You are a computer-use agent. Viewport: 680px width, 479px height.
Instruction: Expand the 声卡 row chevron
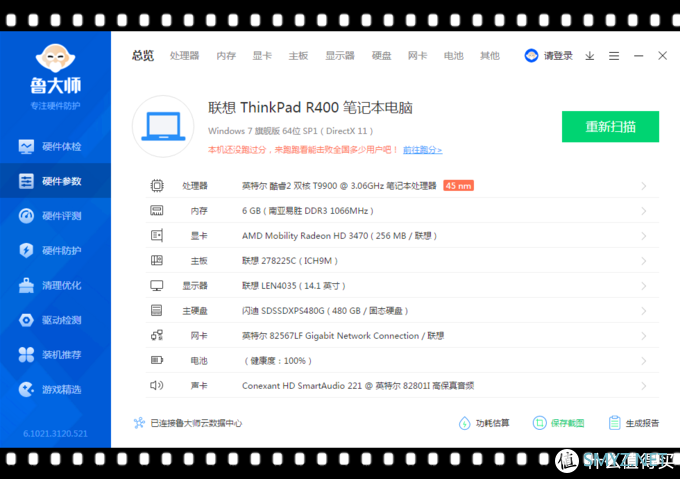(x=644, y=386)
